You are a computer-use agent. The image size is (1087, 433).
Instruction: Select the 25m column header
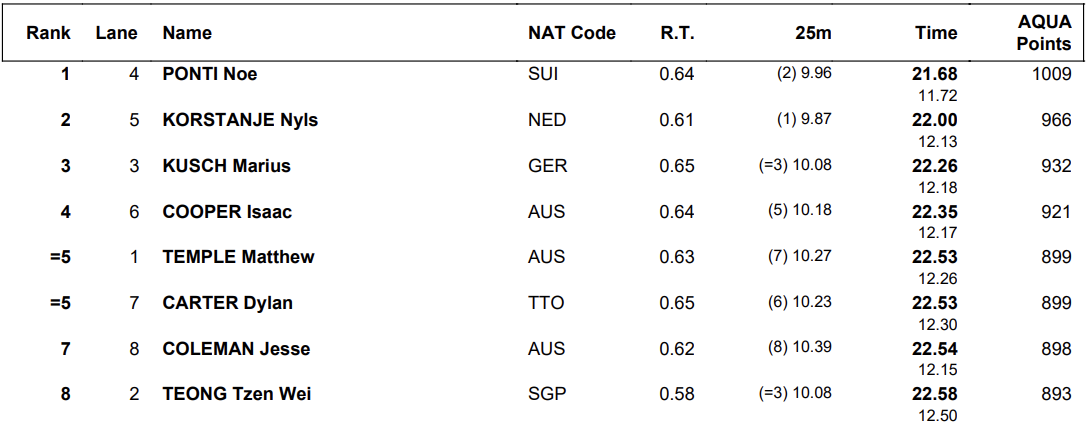coord(813,33)
